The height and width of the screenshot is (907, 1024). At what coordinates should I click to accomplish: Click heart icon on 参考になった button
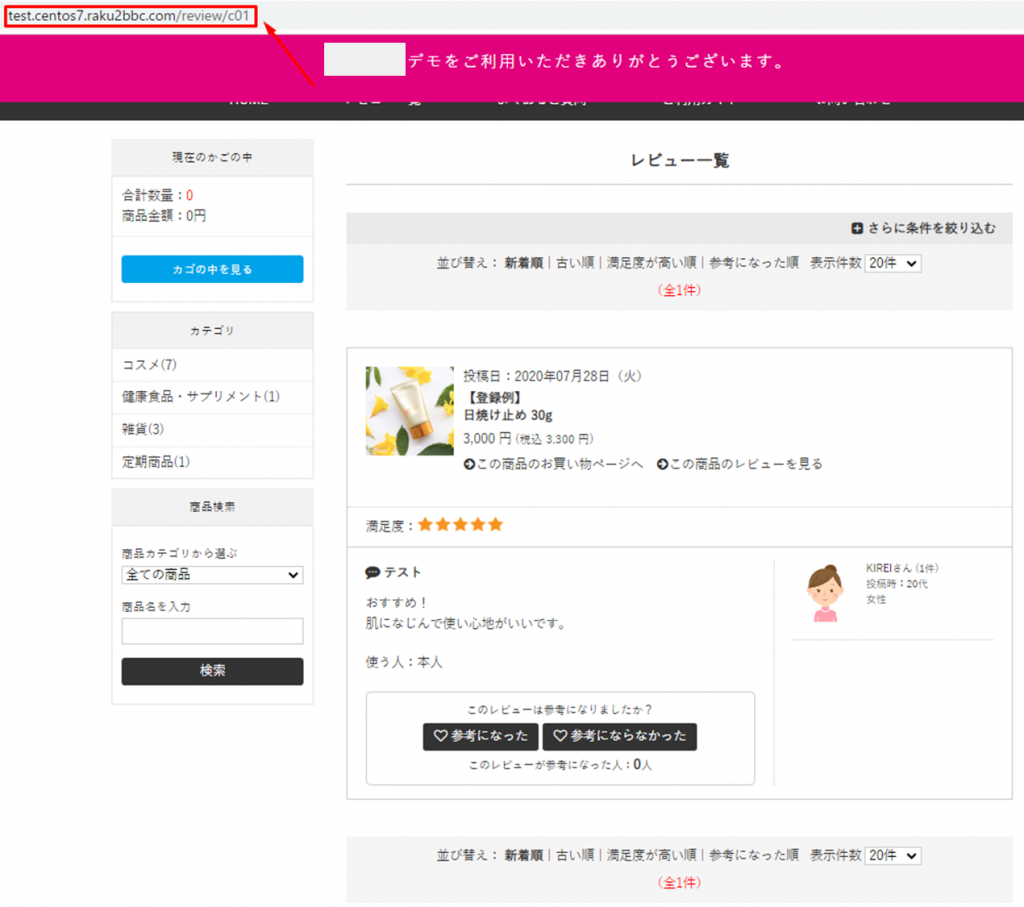(x=440, y=736)
